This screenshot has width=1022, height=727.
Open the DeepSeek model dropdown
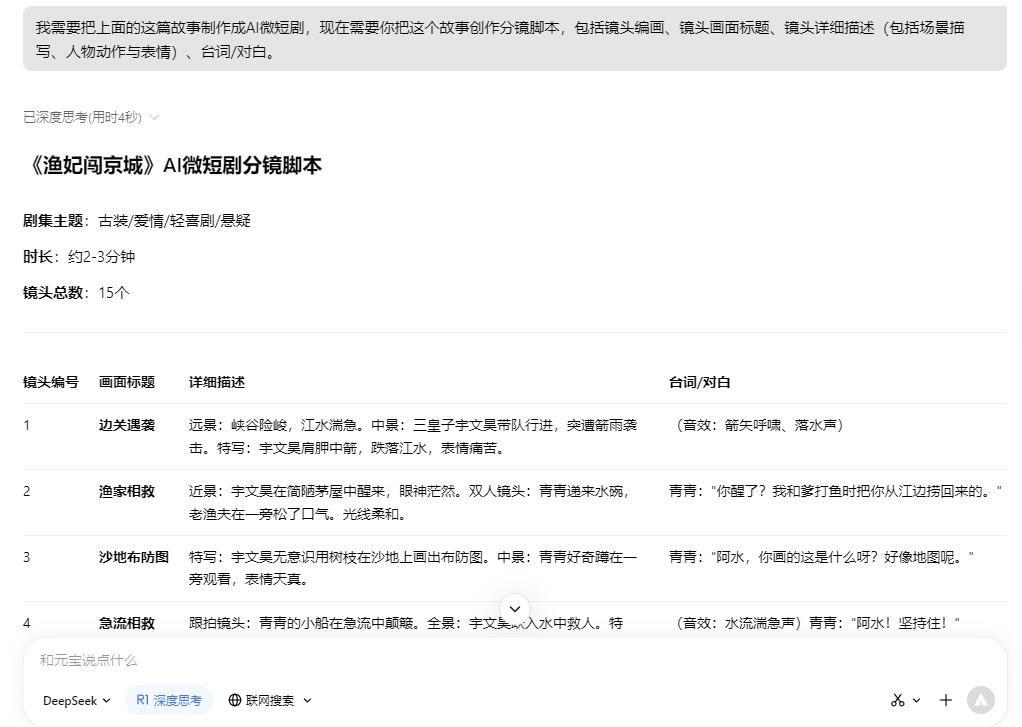click(x=76, y=700)
